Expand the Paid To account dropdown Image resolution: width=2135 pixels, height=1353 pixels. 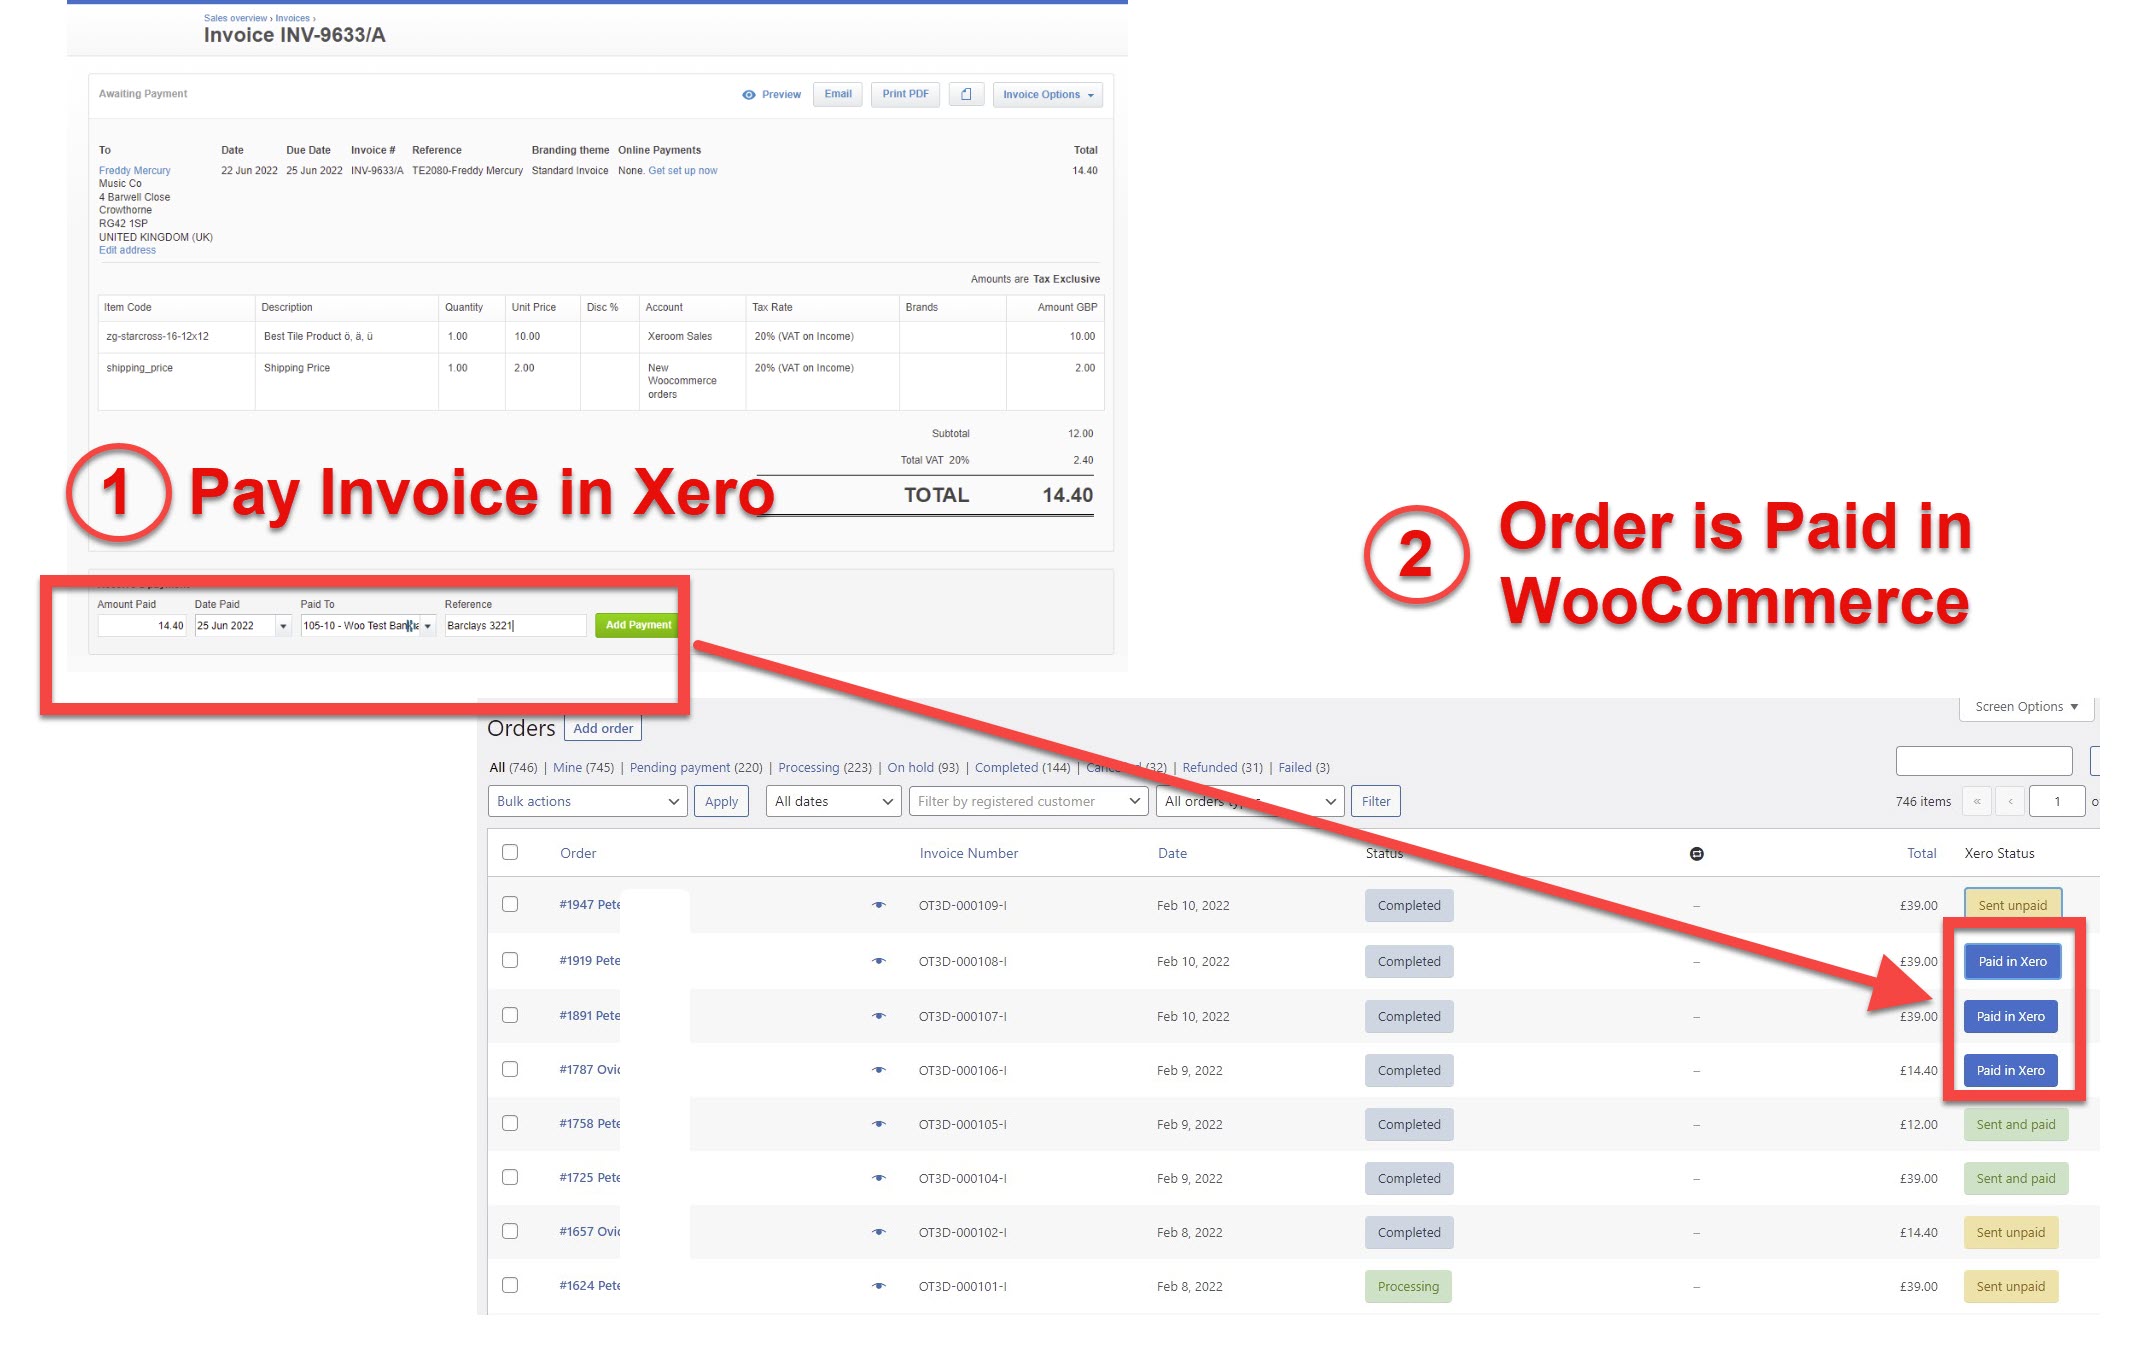pyautogui.click(x=427, y=626)
